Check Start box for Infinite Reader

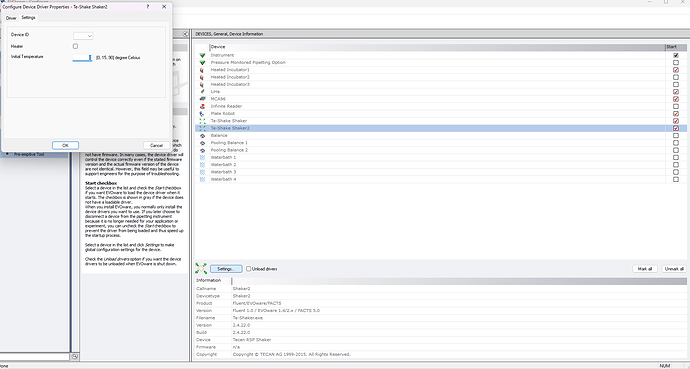676,106
